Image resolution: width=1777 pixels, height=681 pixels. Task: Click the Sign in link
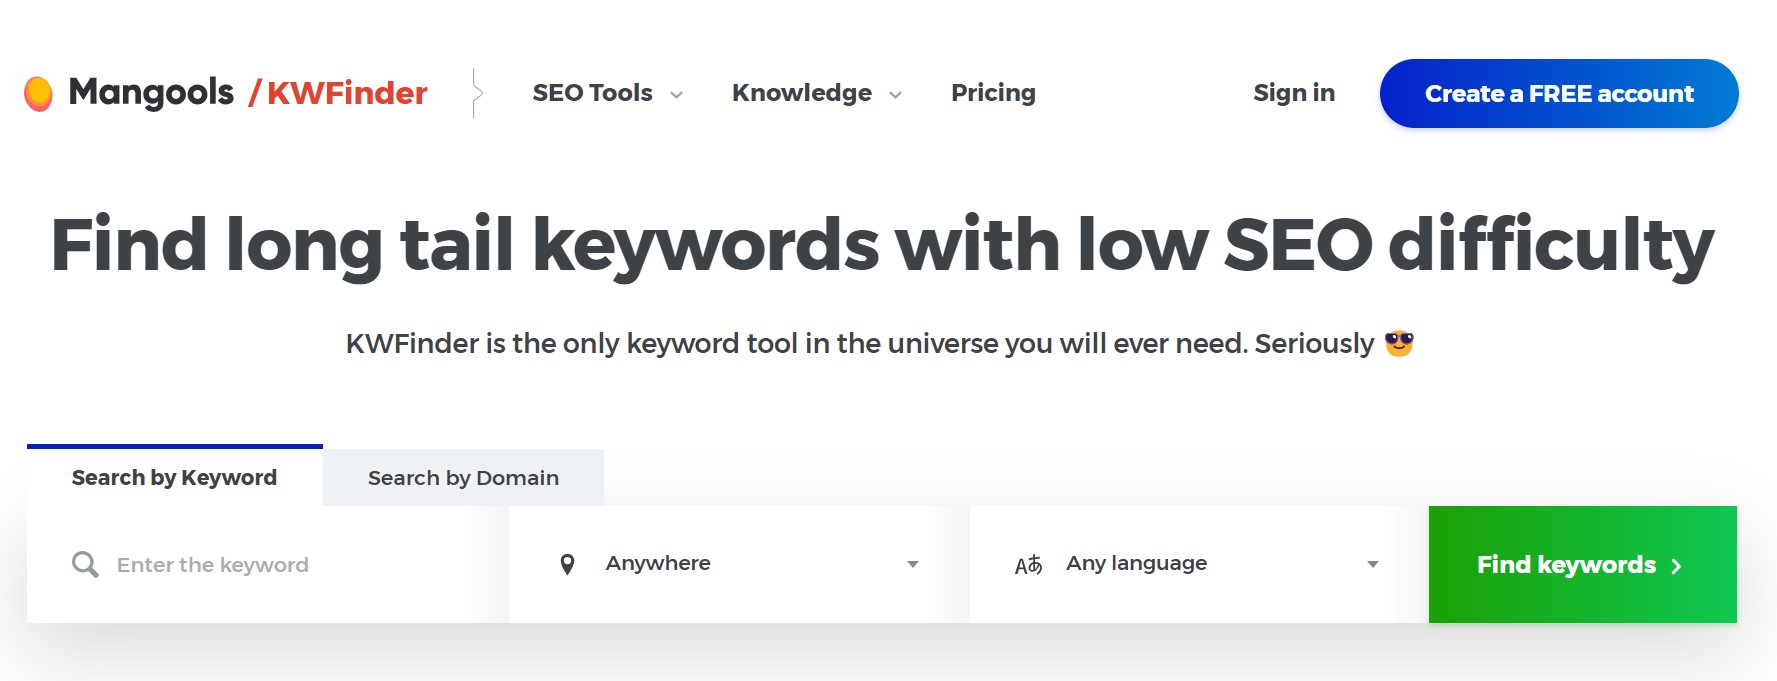(x=1293, y=92)
